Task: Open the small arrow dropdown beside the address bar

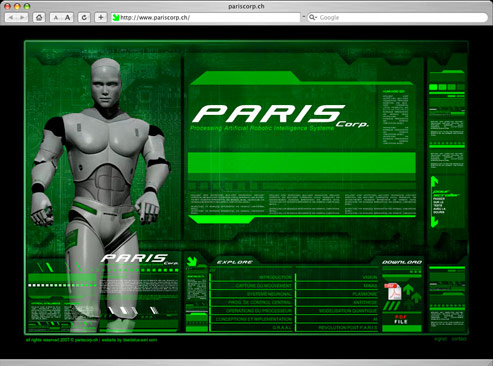Action: (x=304, y=17)
